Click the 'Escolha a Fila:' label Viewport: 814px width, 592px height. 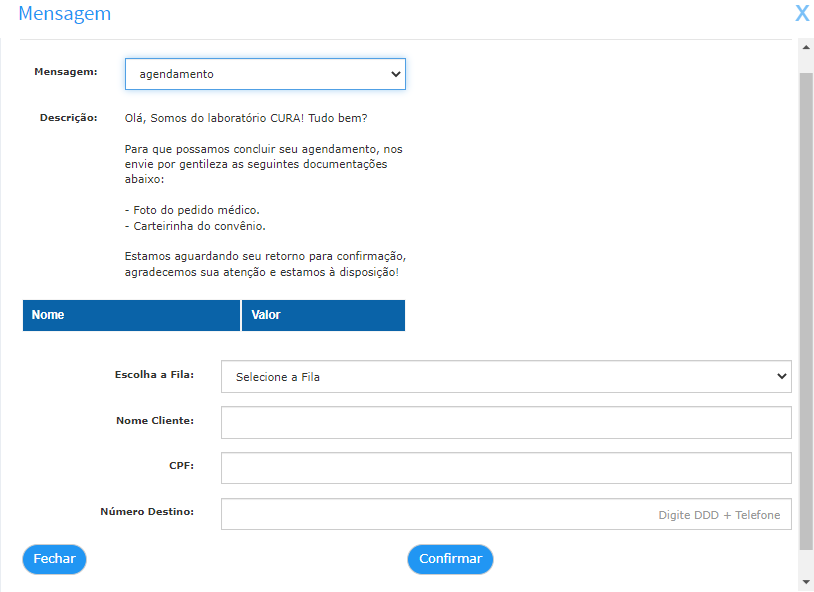tap(154, 374)
